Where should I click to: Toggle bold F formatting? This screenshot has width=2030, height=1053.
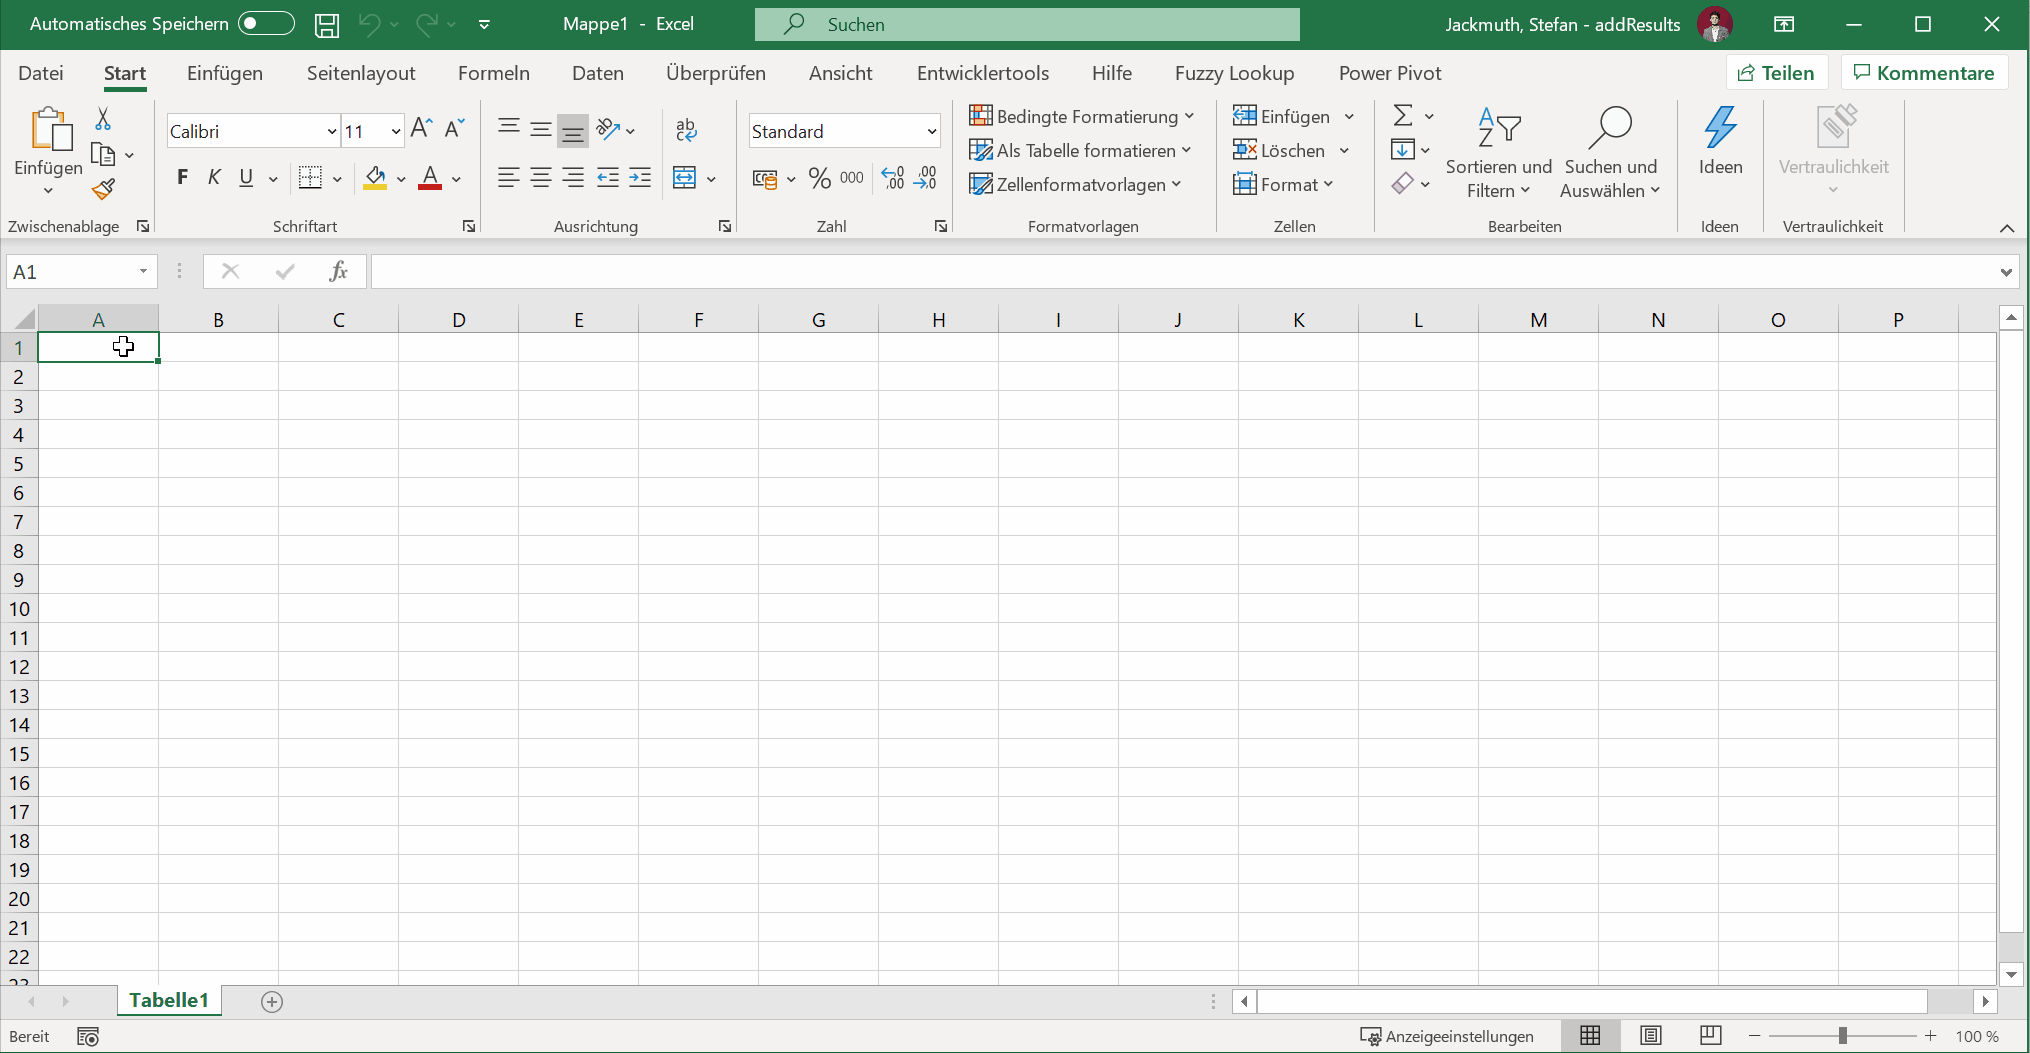[x=182, y=178]
